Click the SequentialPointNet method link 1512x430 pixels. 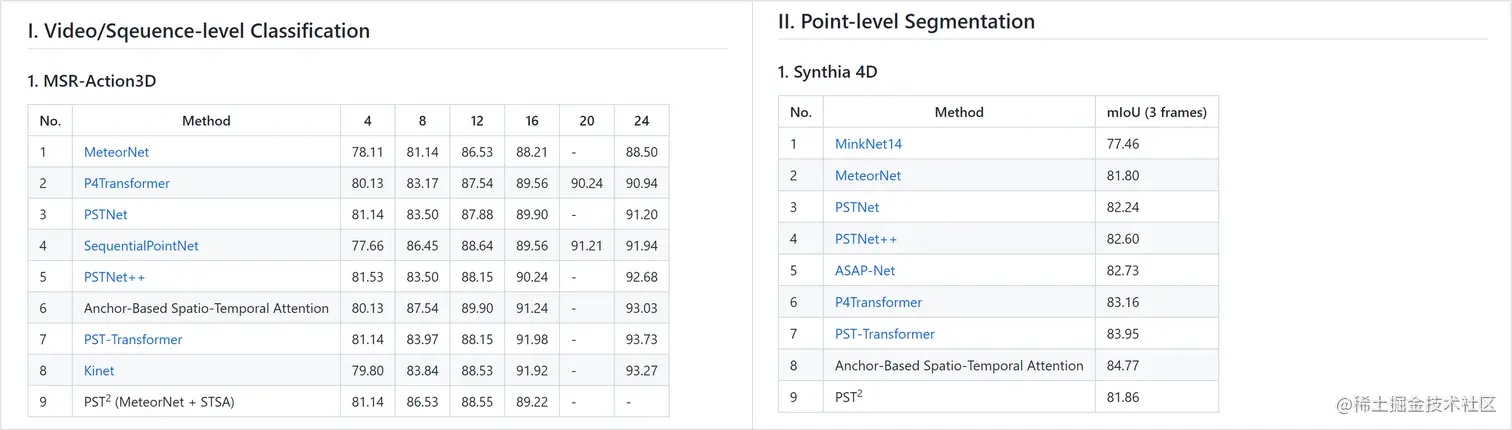[141, 246]
